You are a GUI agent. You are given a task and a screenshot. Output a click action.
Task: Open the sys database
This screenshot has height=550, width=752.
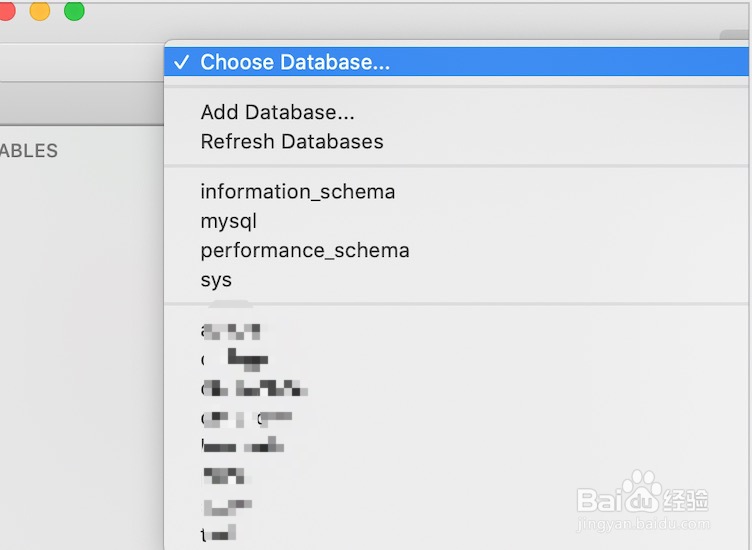click(x=216, y=280)
